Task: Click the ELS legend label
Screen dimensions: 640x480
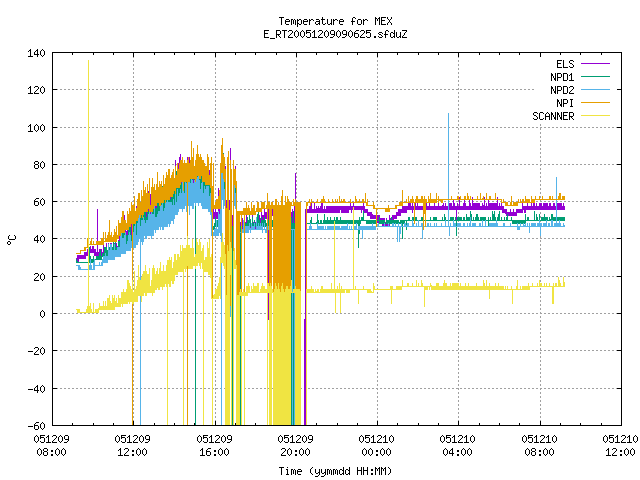Action: click(565, 64)
